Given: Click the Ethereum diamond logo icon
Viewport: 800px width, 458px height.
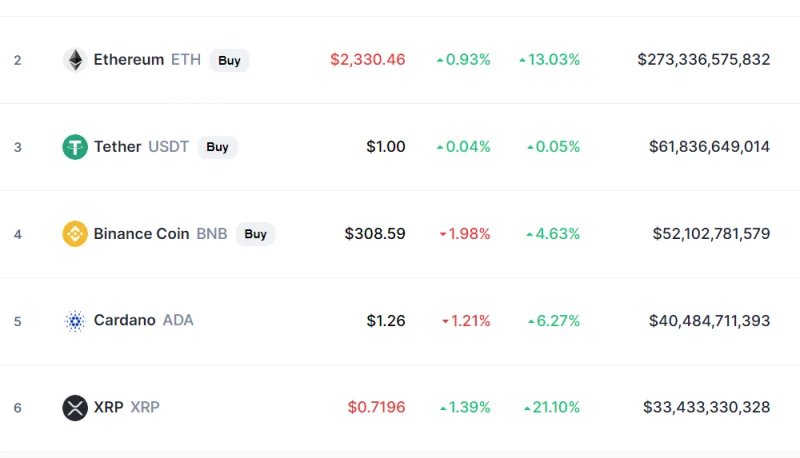Looking at the screenshot, I should coord(75,60).
